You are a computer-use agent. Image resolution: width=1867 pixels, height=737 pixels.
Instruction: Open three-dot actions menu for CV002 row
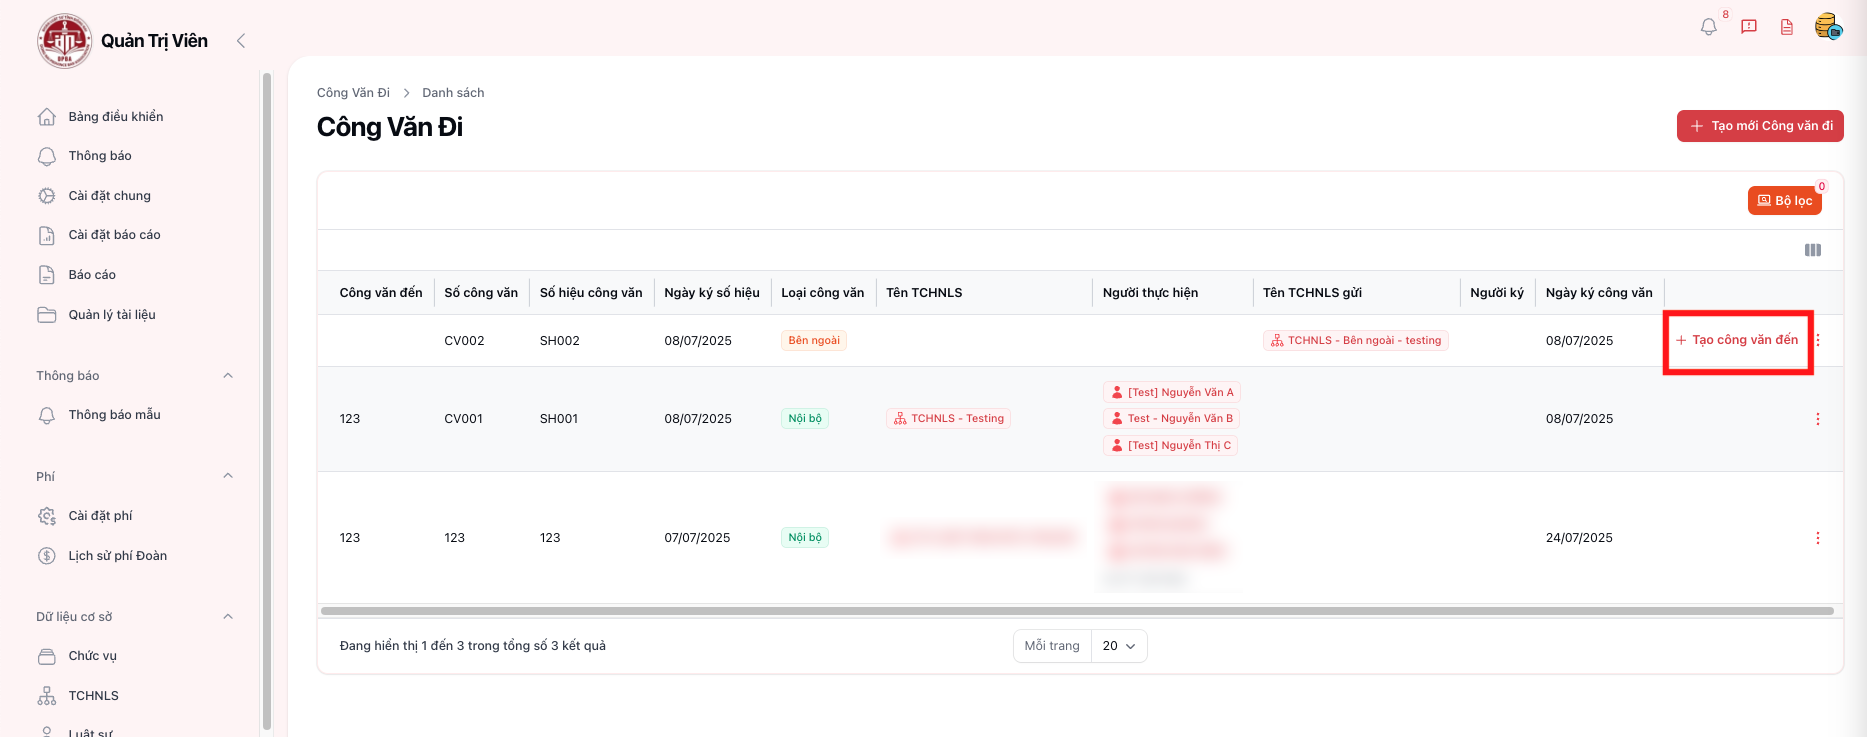tap(1818, 340)
